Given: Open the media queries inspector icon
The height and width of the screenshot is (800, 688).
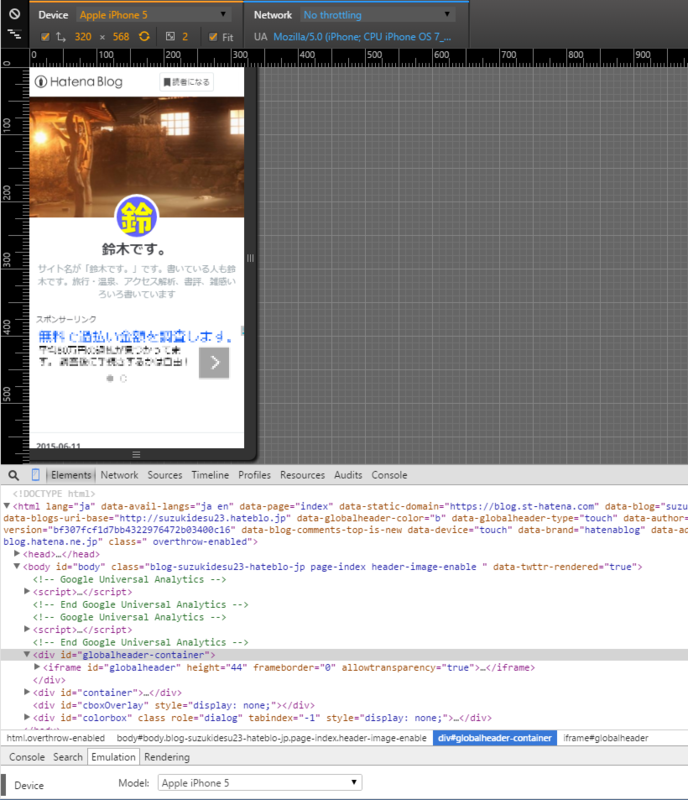Looking at the screenshot, I should [x=14, y=34].
